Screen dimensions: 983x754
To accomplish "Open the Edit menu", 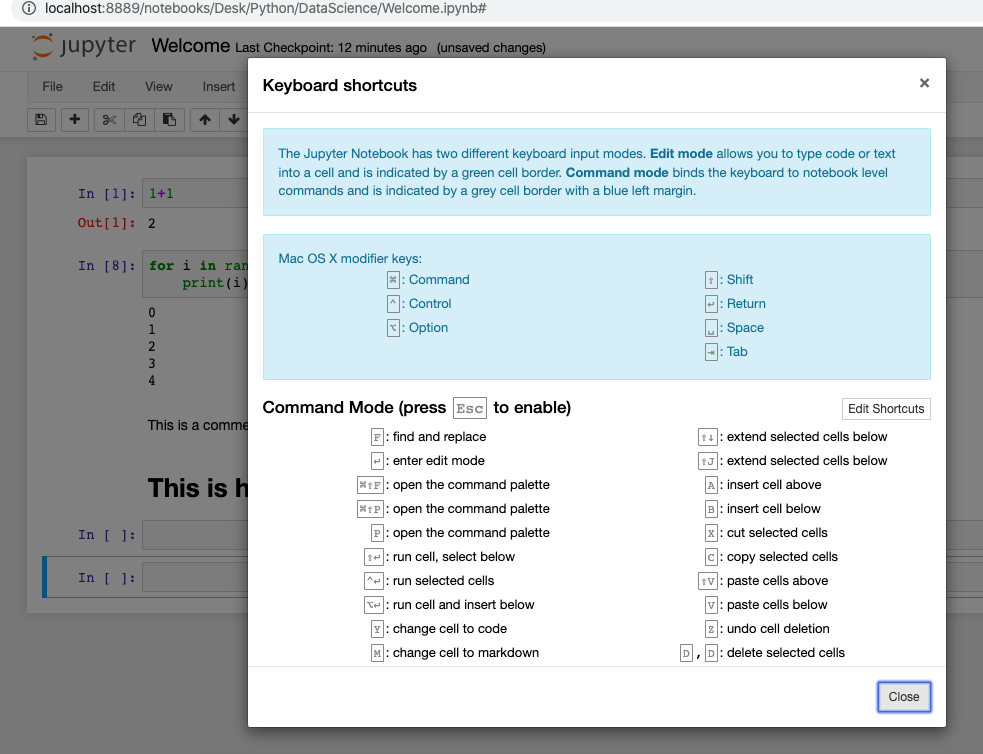I will 103,86.
